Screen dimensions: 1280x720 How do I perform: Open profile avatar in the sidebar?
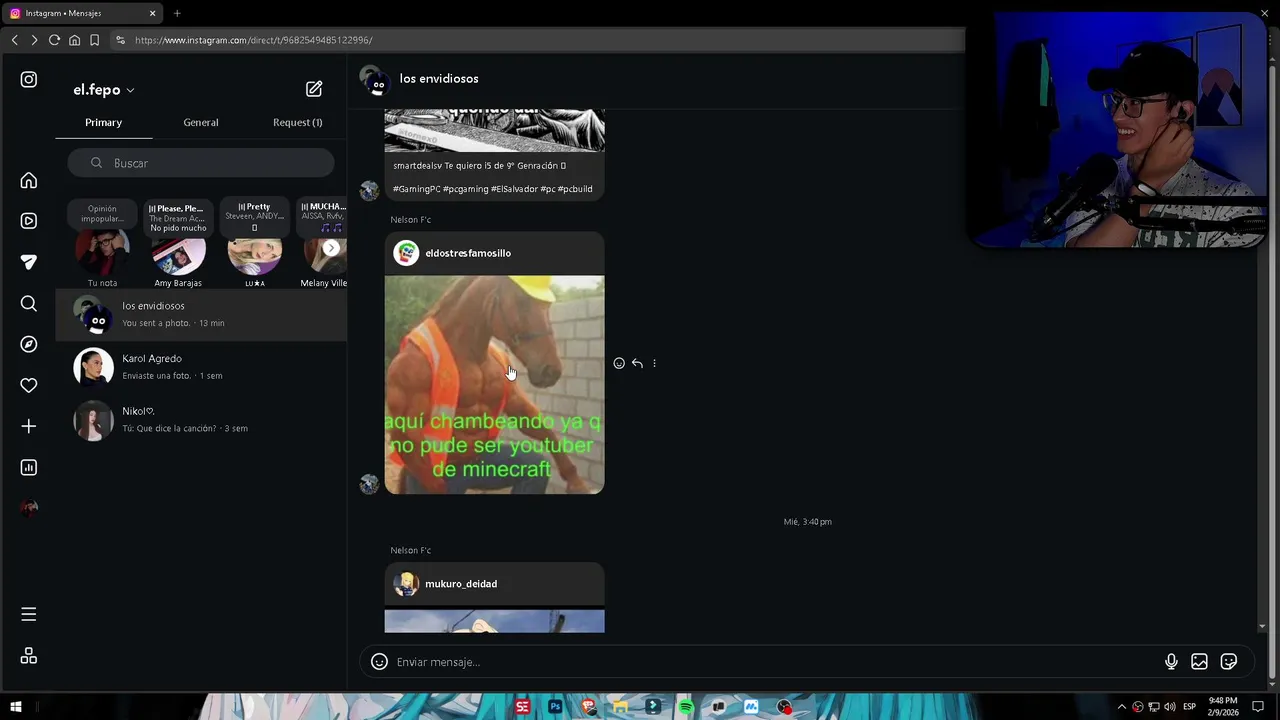[29, 508]
